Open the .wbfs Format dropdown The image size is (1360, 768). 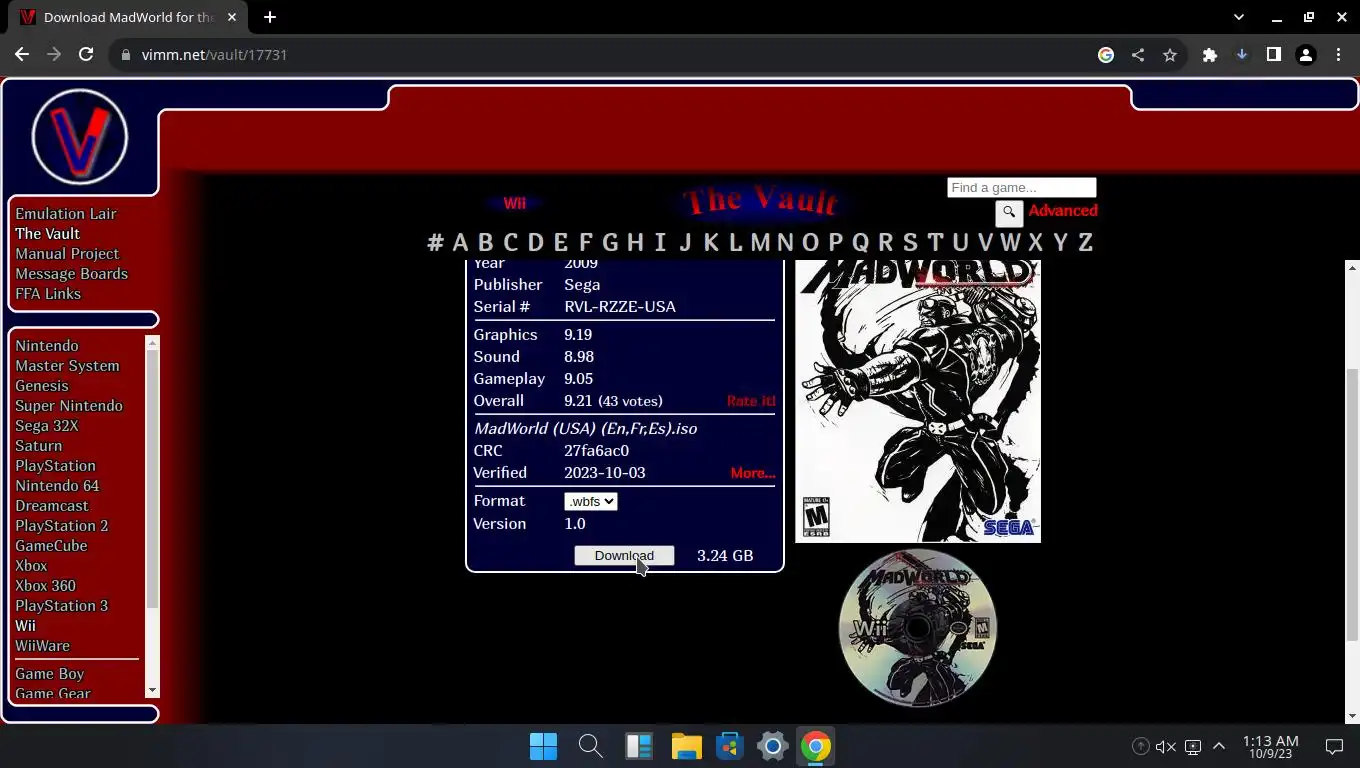[x=590, y=501]
